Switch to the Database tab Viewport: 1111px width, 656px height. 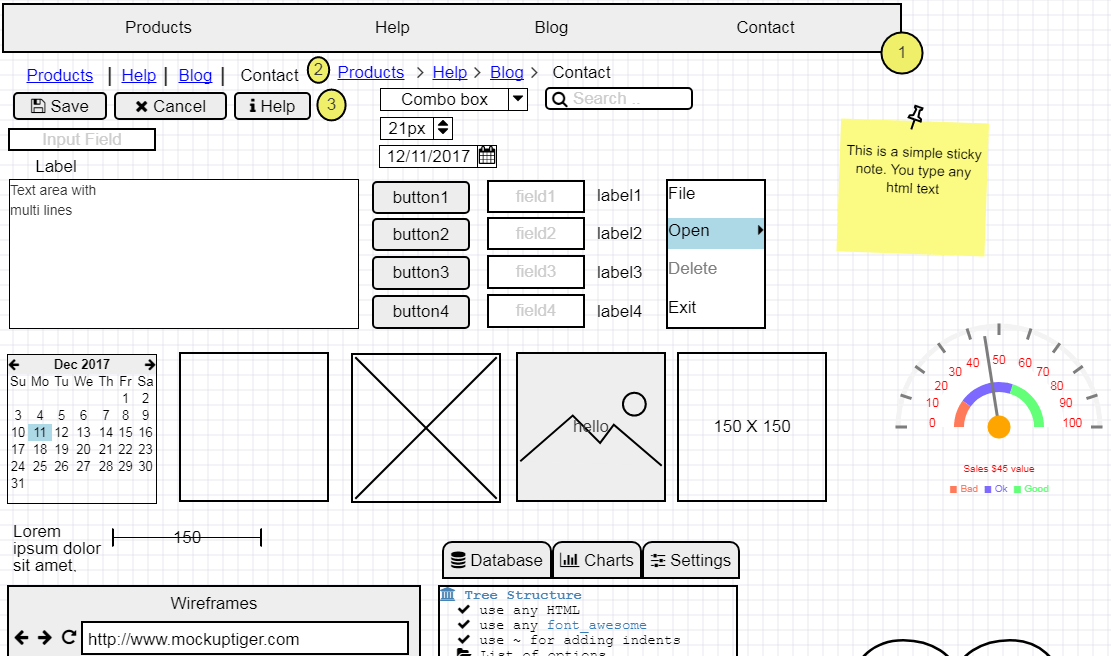497,559
